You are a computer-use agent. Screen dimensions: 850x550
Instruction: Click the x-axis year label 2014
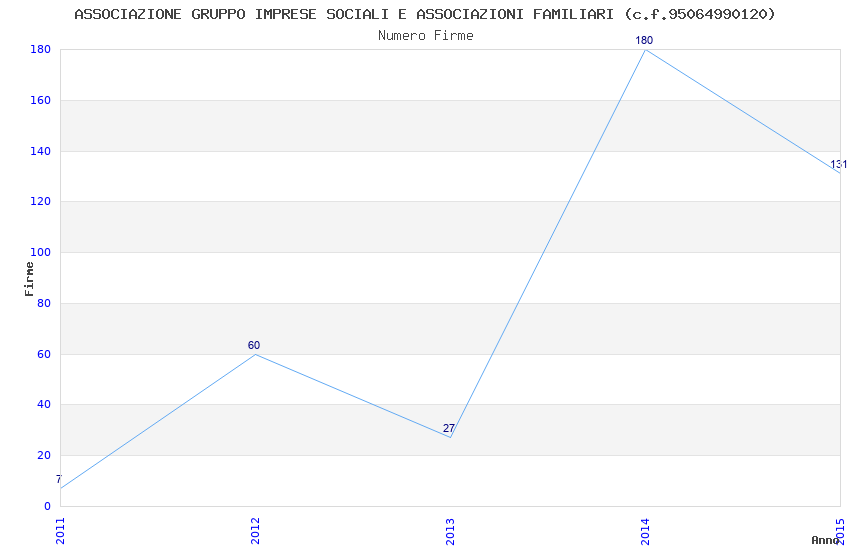click(x=645, y=531)
